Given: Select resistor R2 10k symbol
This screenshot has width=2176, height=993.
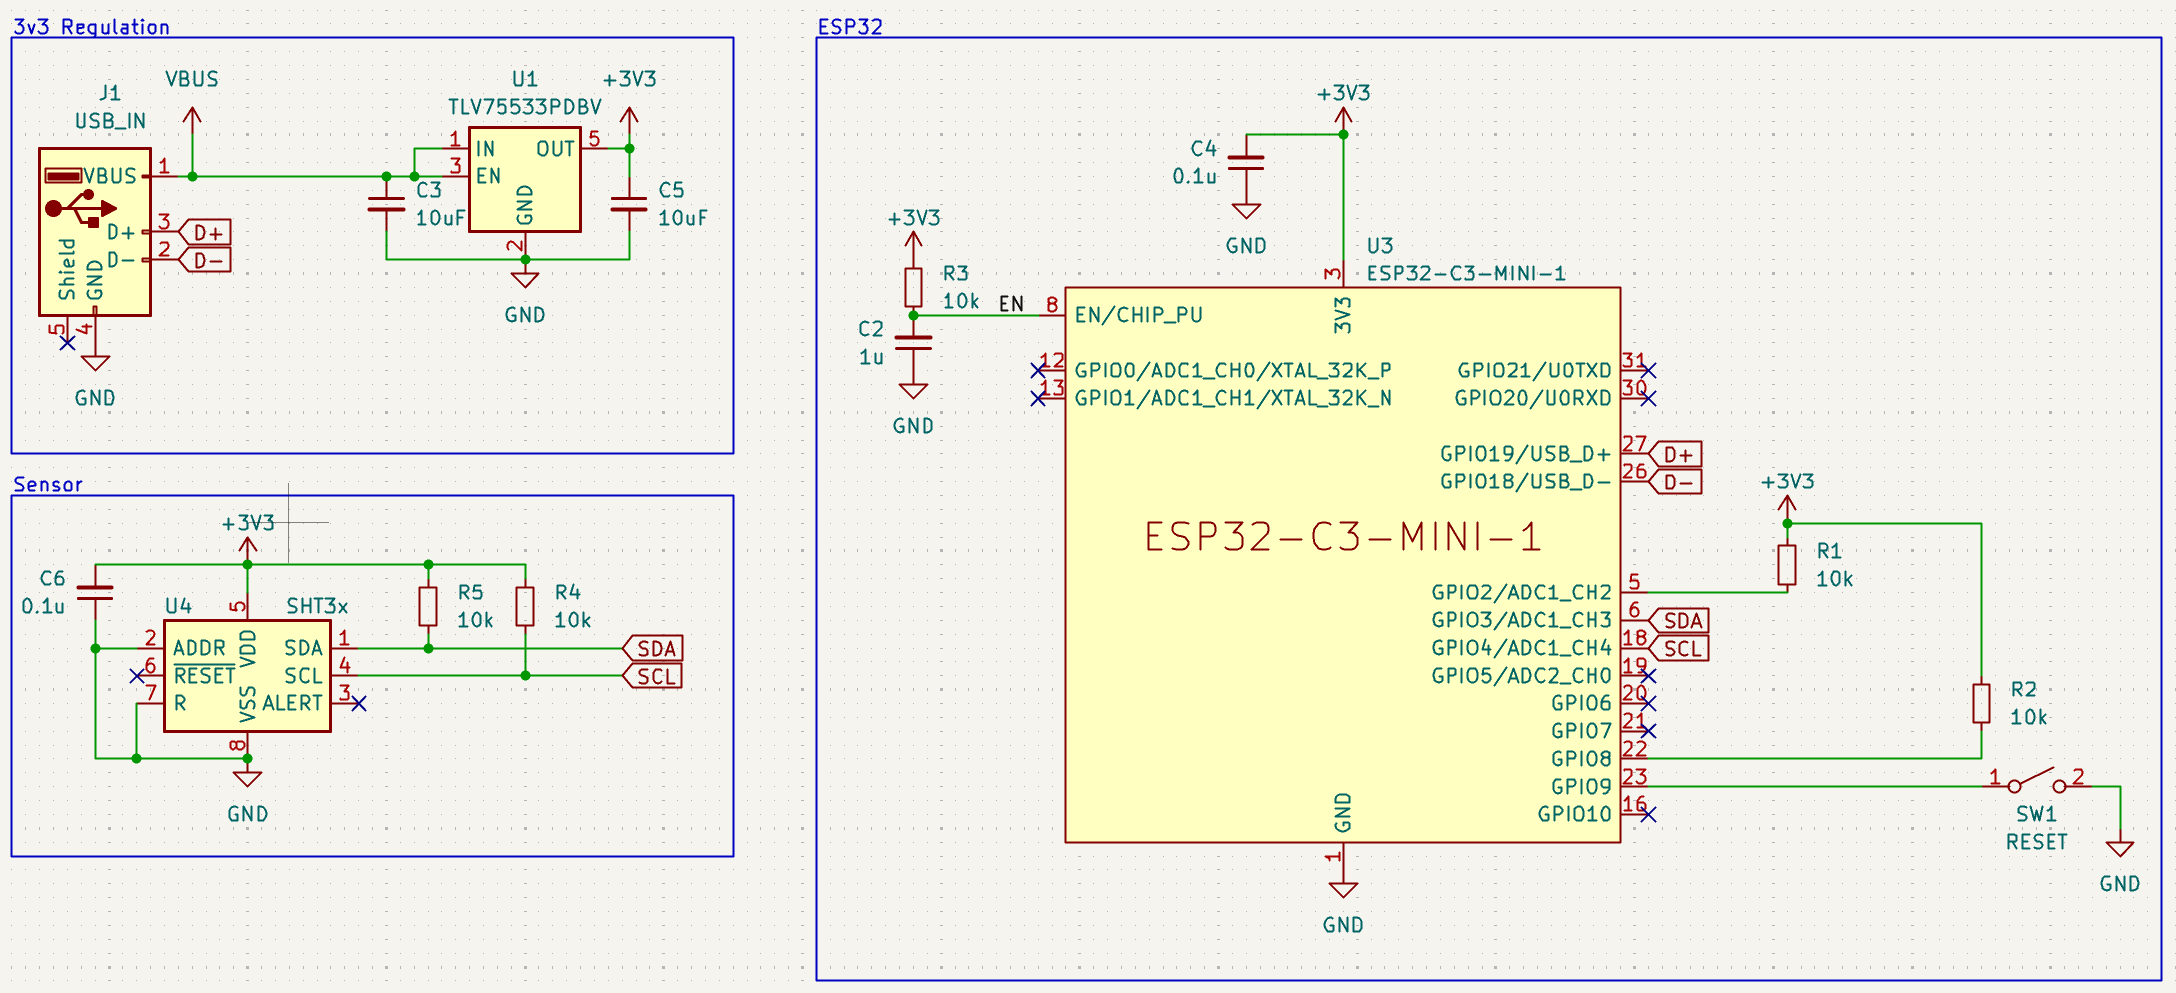Looking at the screenshot, I should pos(1981,703).
